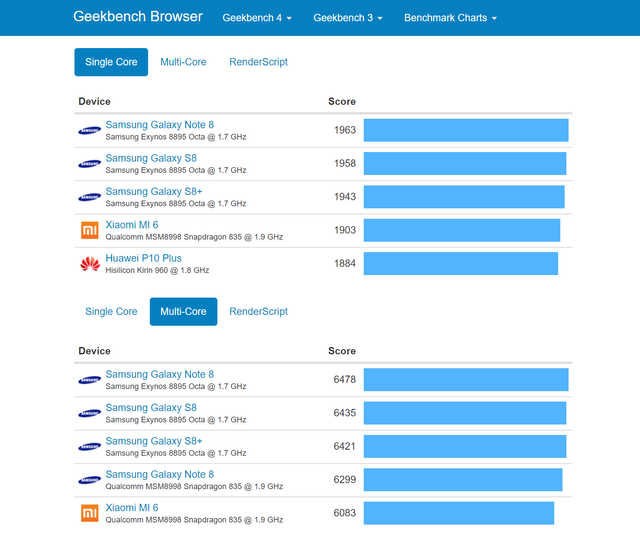Click the Score column header in the lower table
Screen dimensions: 640x548
pos(342,351)
